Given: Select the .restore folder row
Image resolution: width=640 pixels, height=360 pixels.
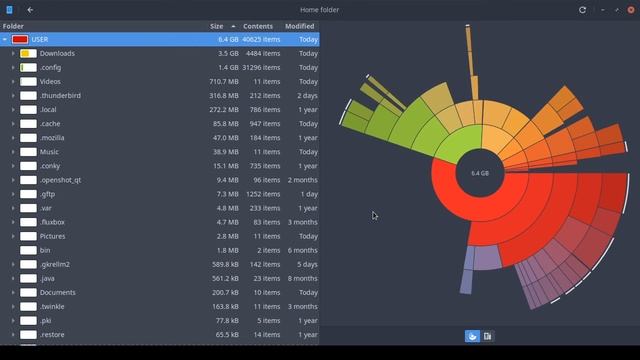Looking at the screenshot, I should pos(160,335).
